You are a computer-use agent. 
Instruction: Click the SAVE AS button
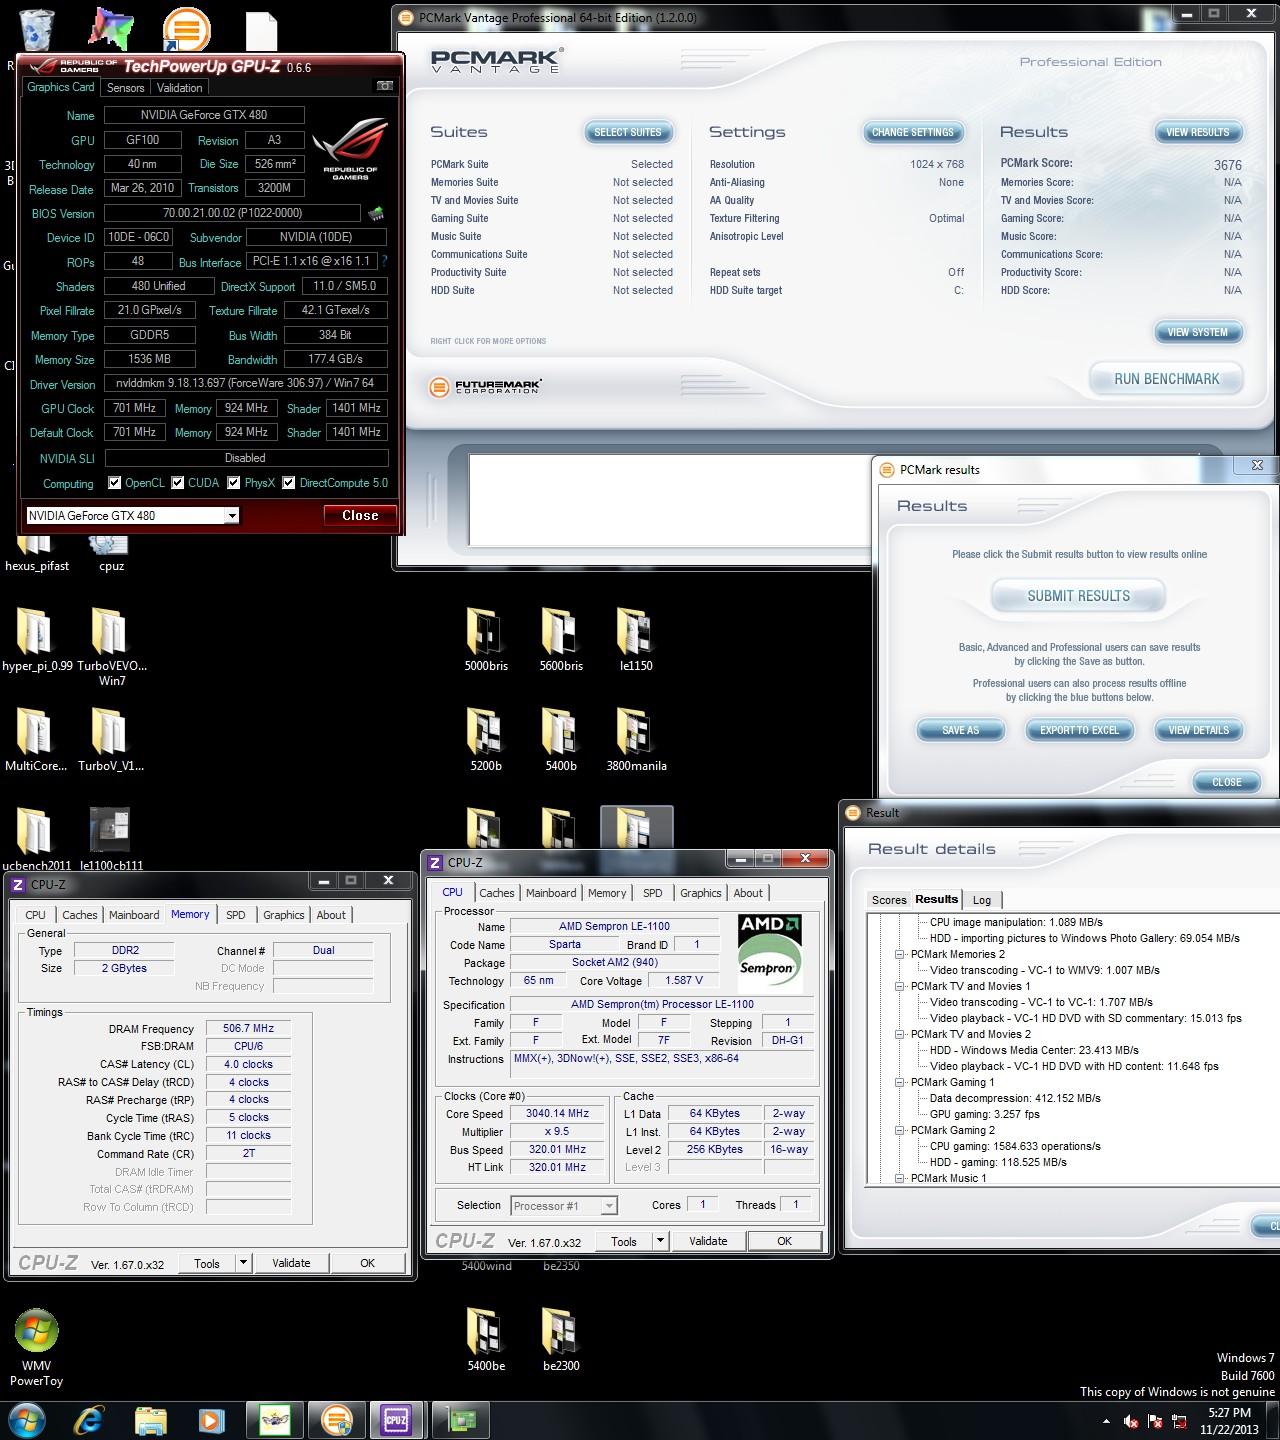961,730
